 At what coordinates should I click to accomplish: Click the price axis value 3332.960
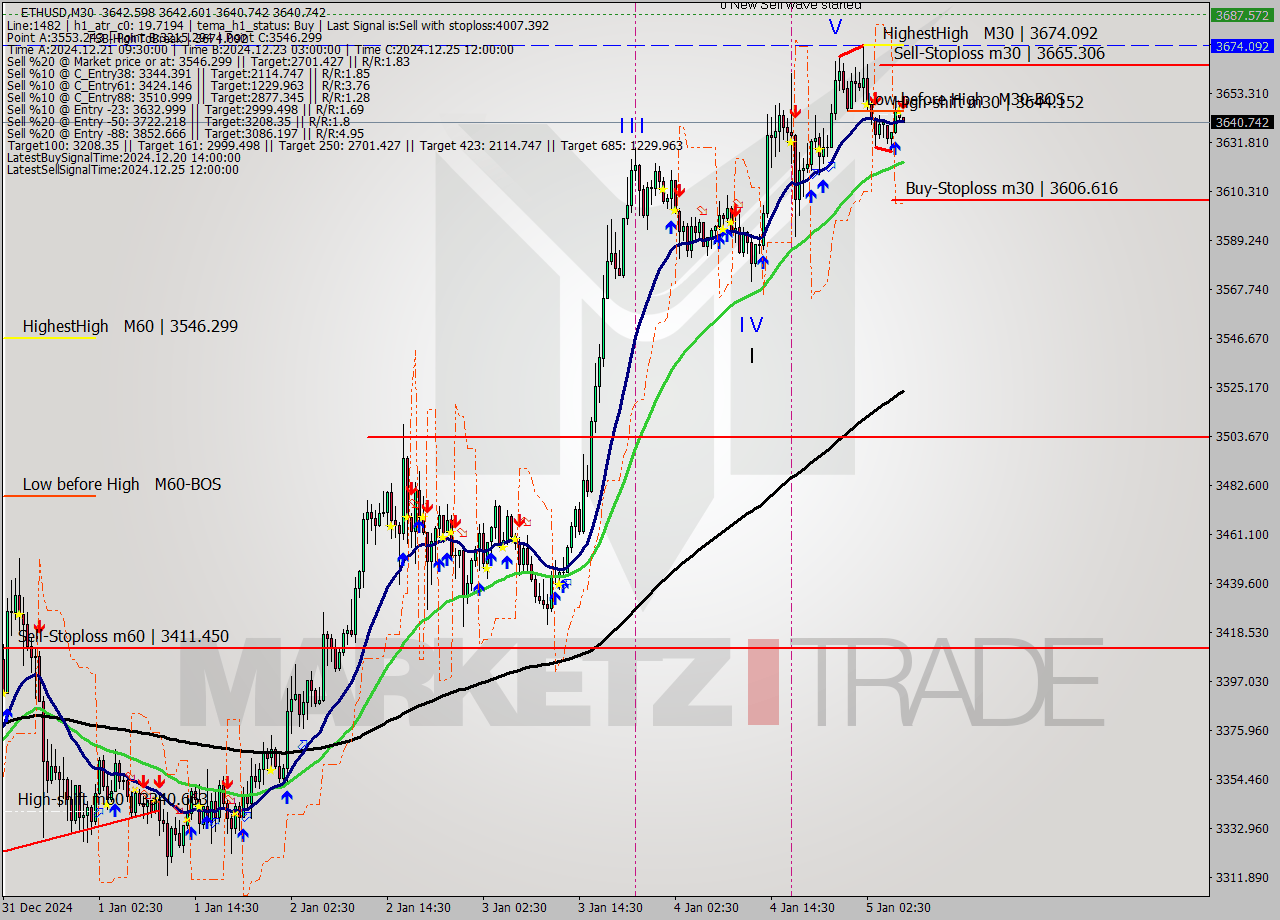point(1241,828)
